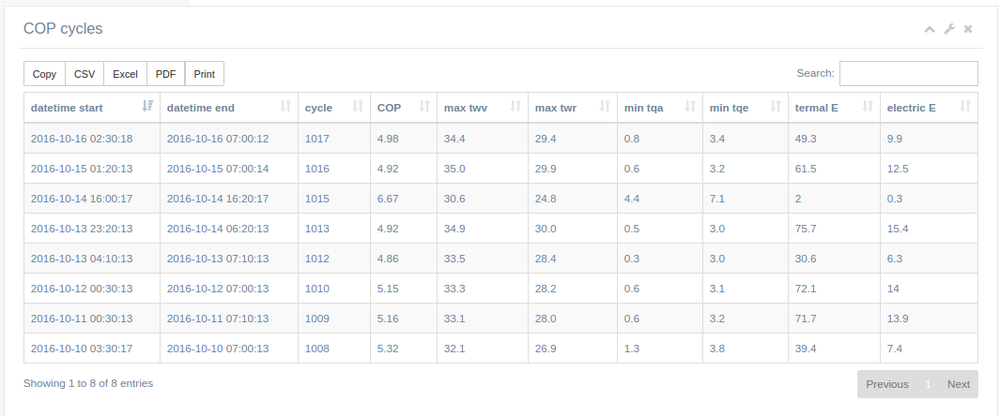This screenshot has height=416, width=1000.
Task: Close the COP cycles panel
Action: [968, 30]
